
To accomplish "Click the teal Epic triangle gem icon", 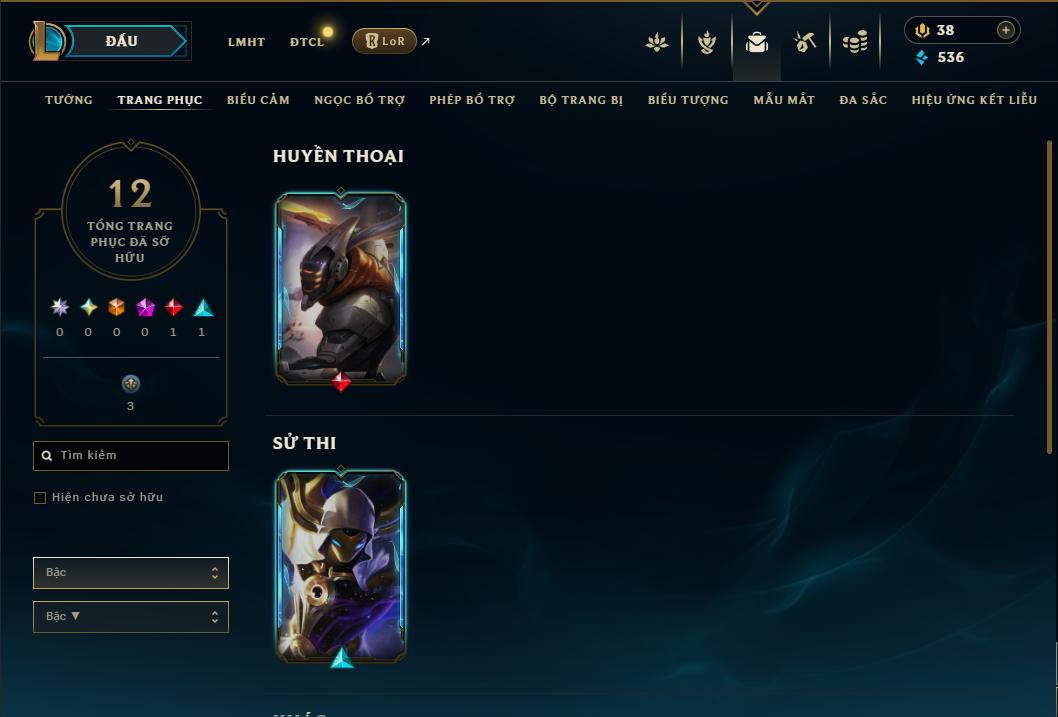I will click(203, 308).
